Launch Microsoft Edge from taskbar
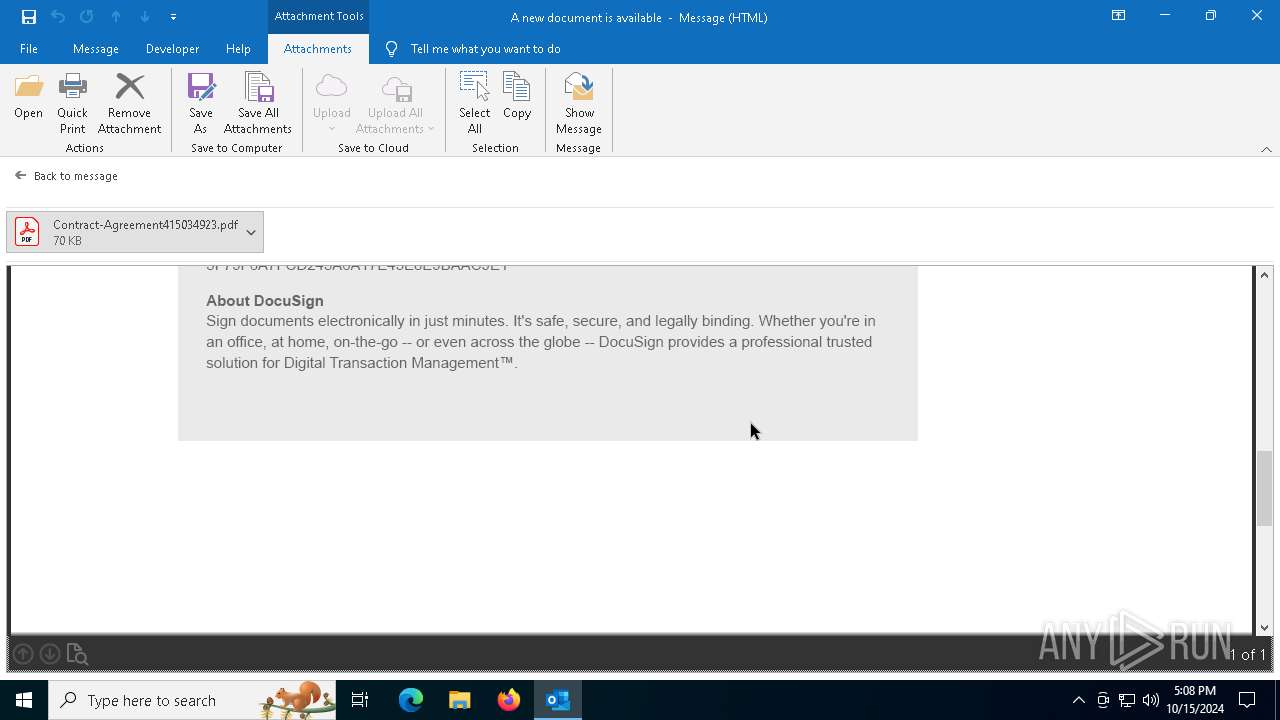Screen dimensions: 1280x720 pyautogui.click(x=411, y=700)
